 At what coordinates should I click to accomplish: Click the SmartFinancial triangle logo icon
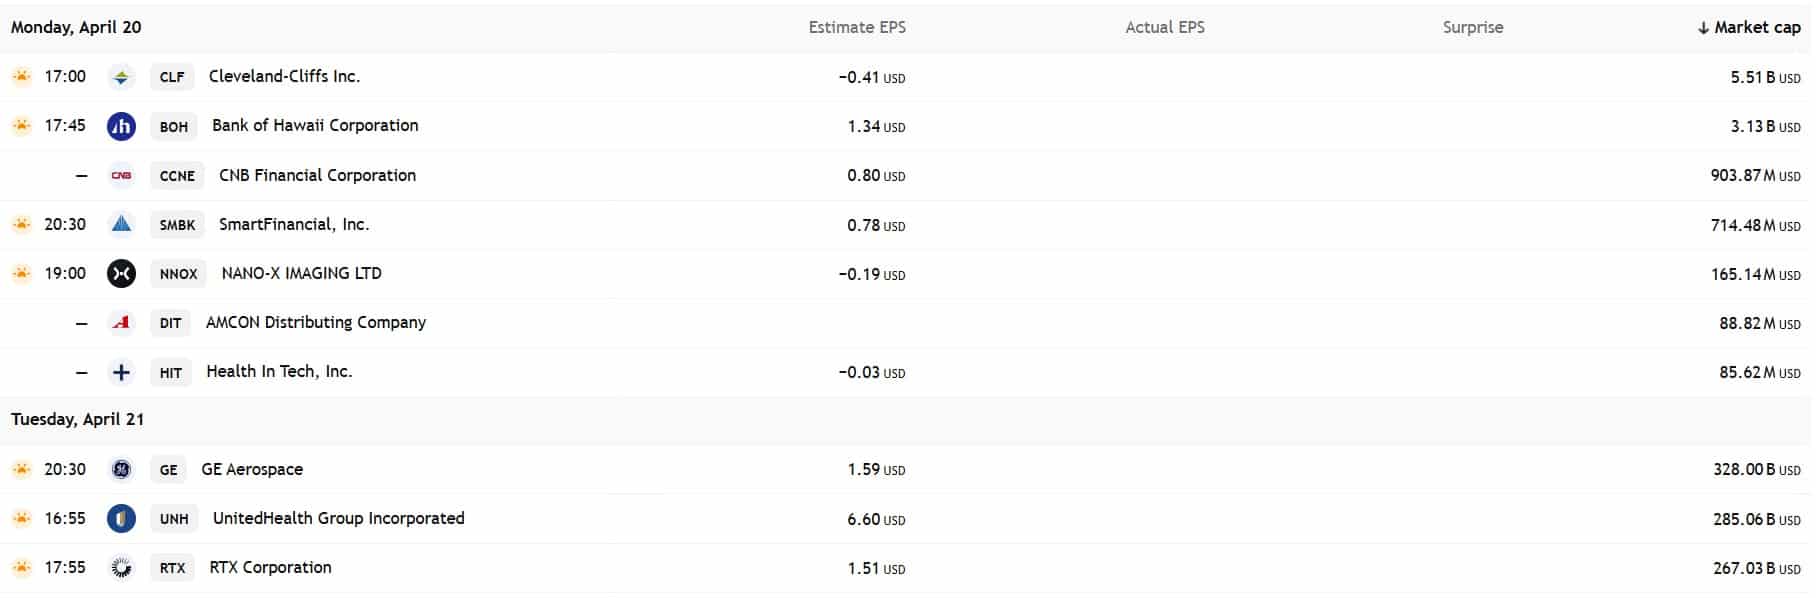121,224
